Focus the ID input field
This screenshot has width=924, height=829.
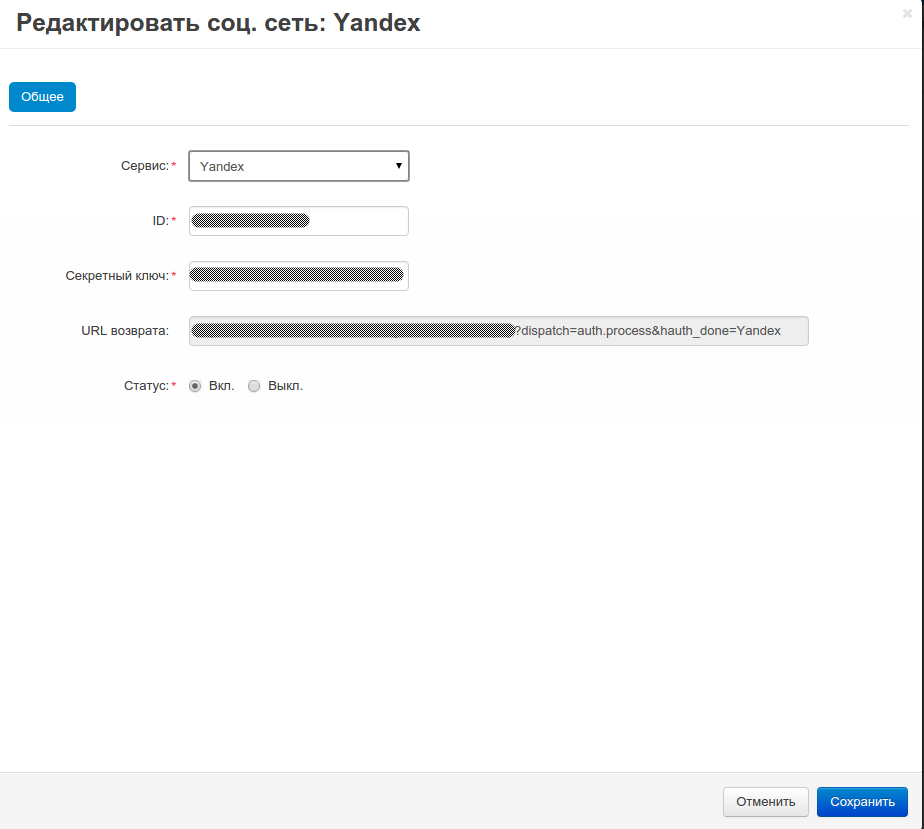click(x=298, y=221)
